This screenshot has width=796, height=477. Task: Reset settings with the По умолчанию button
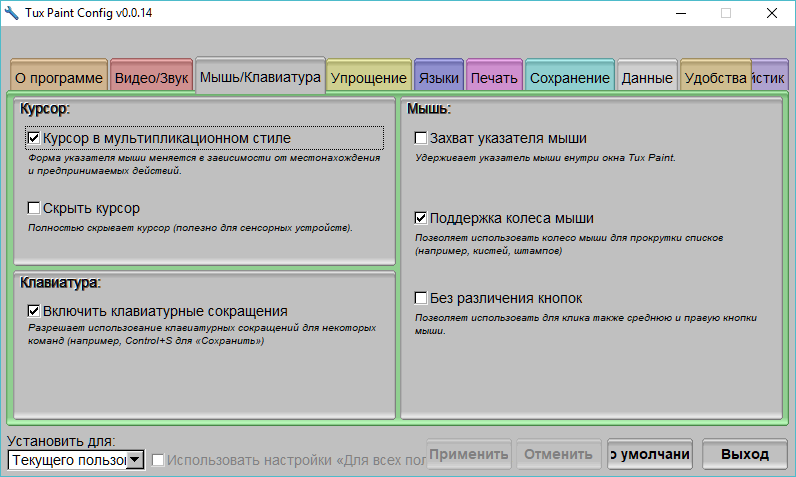tap(650, 454)
